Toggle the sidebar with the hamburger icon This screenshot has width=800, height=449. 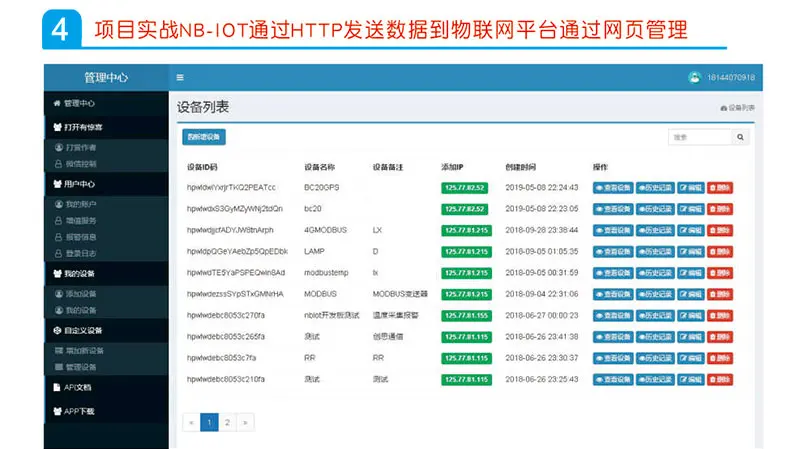180,78
